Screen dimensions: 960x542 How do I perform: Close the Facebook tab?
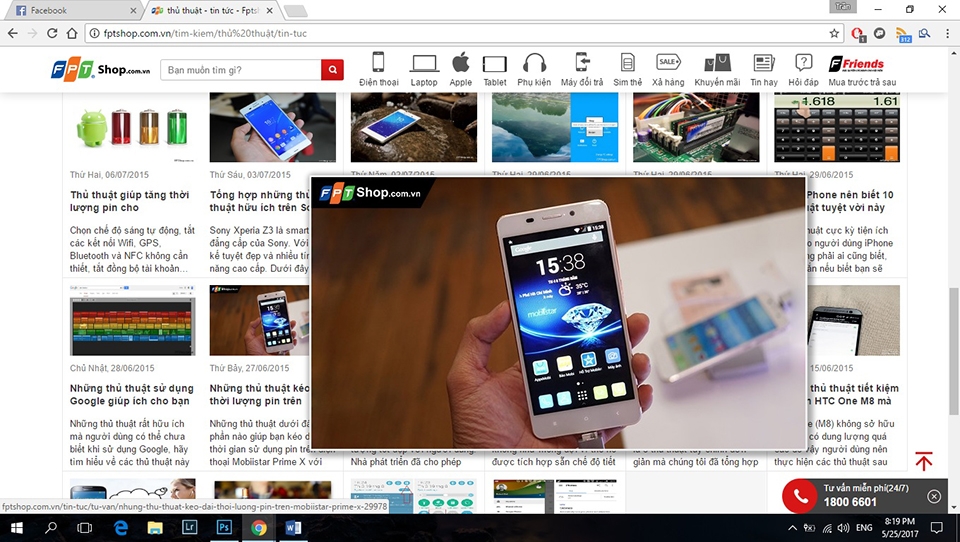133,10
